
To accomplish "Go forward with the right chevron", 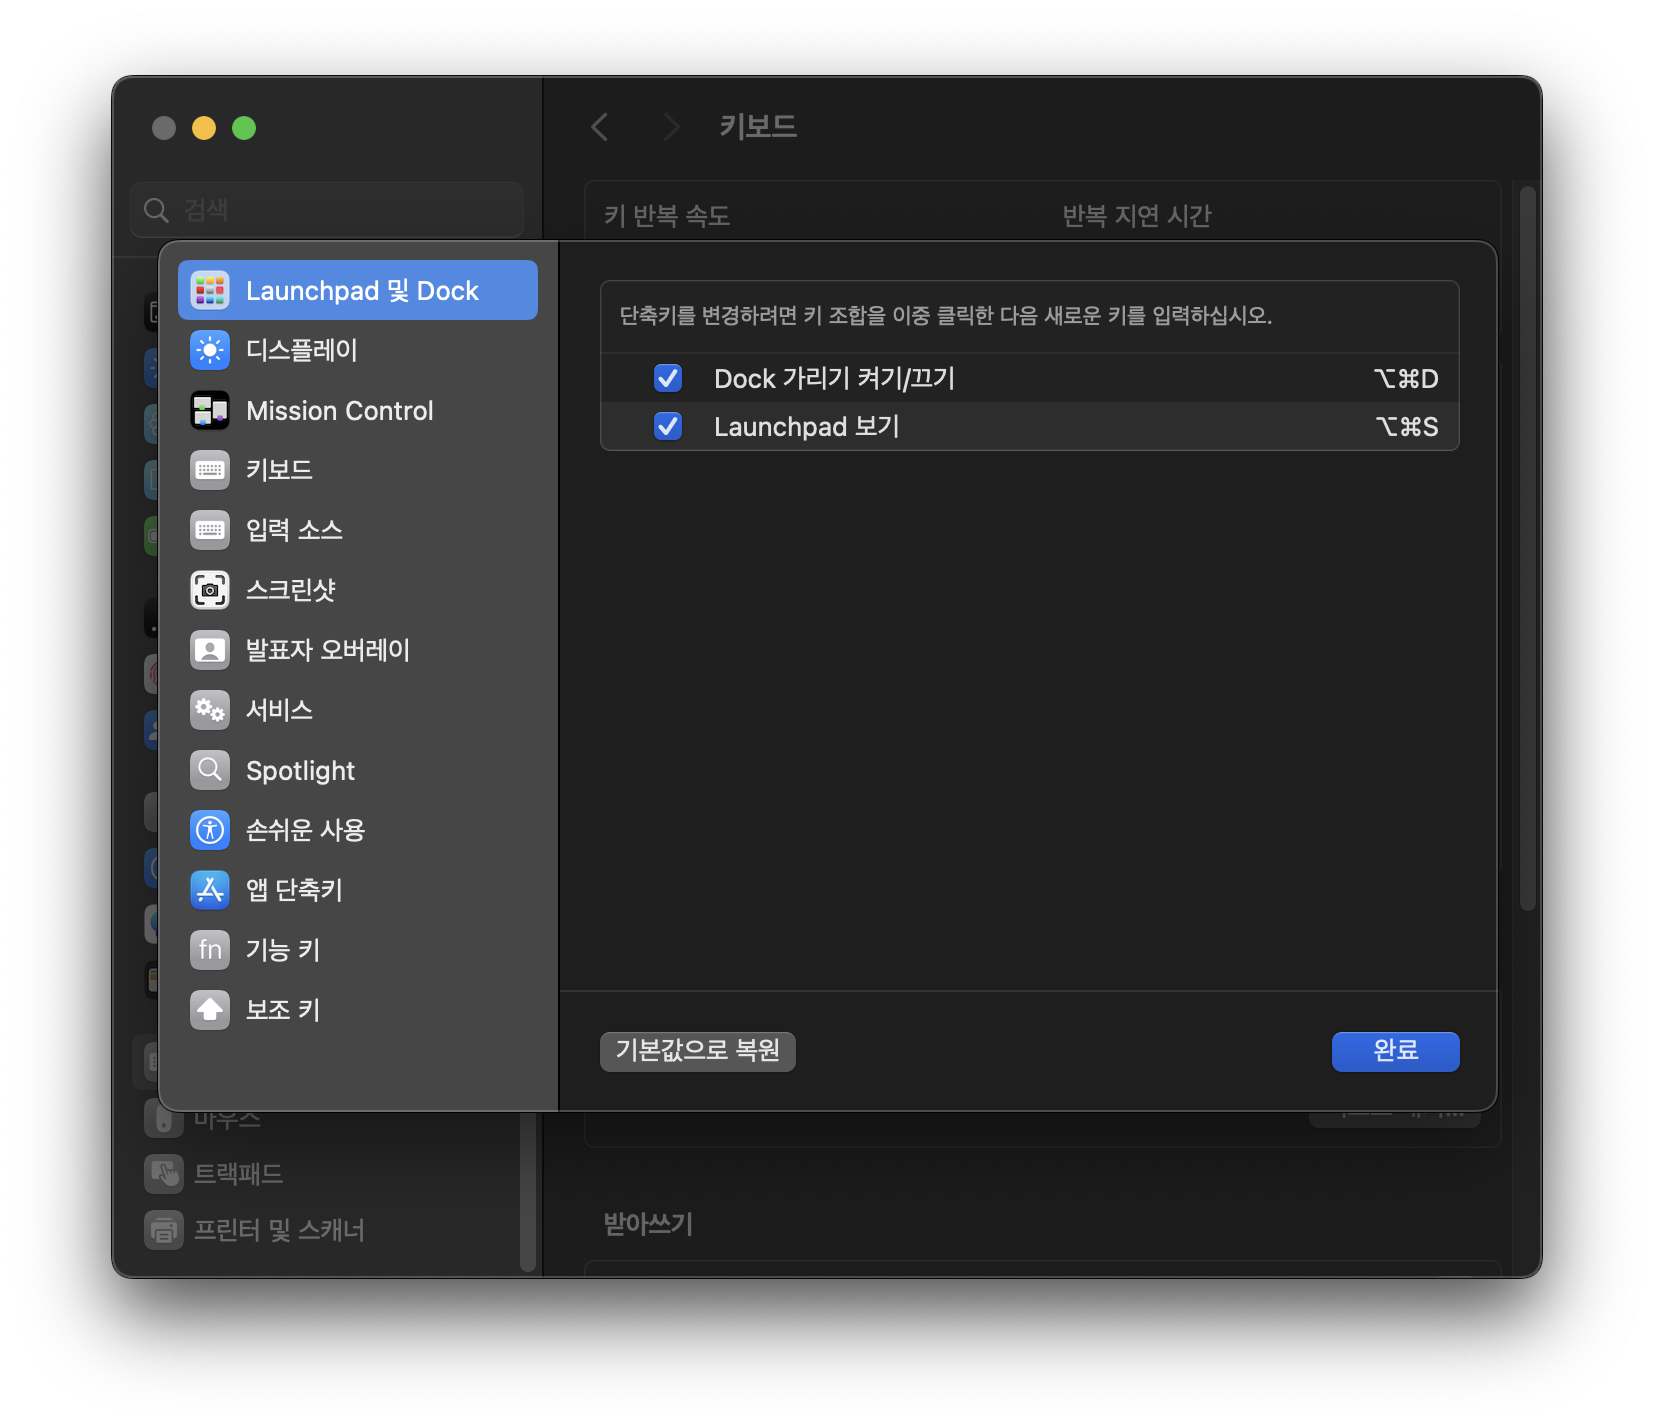I will coord(671,127).
